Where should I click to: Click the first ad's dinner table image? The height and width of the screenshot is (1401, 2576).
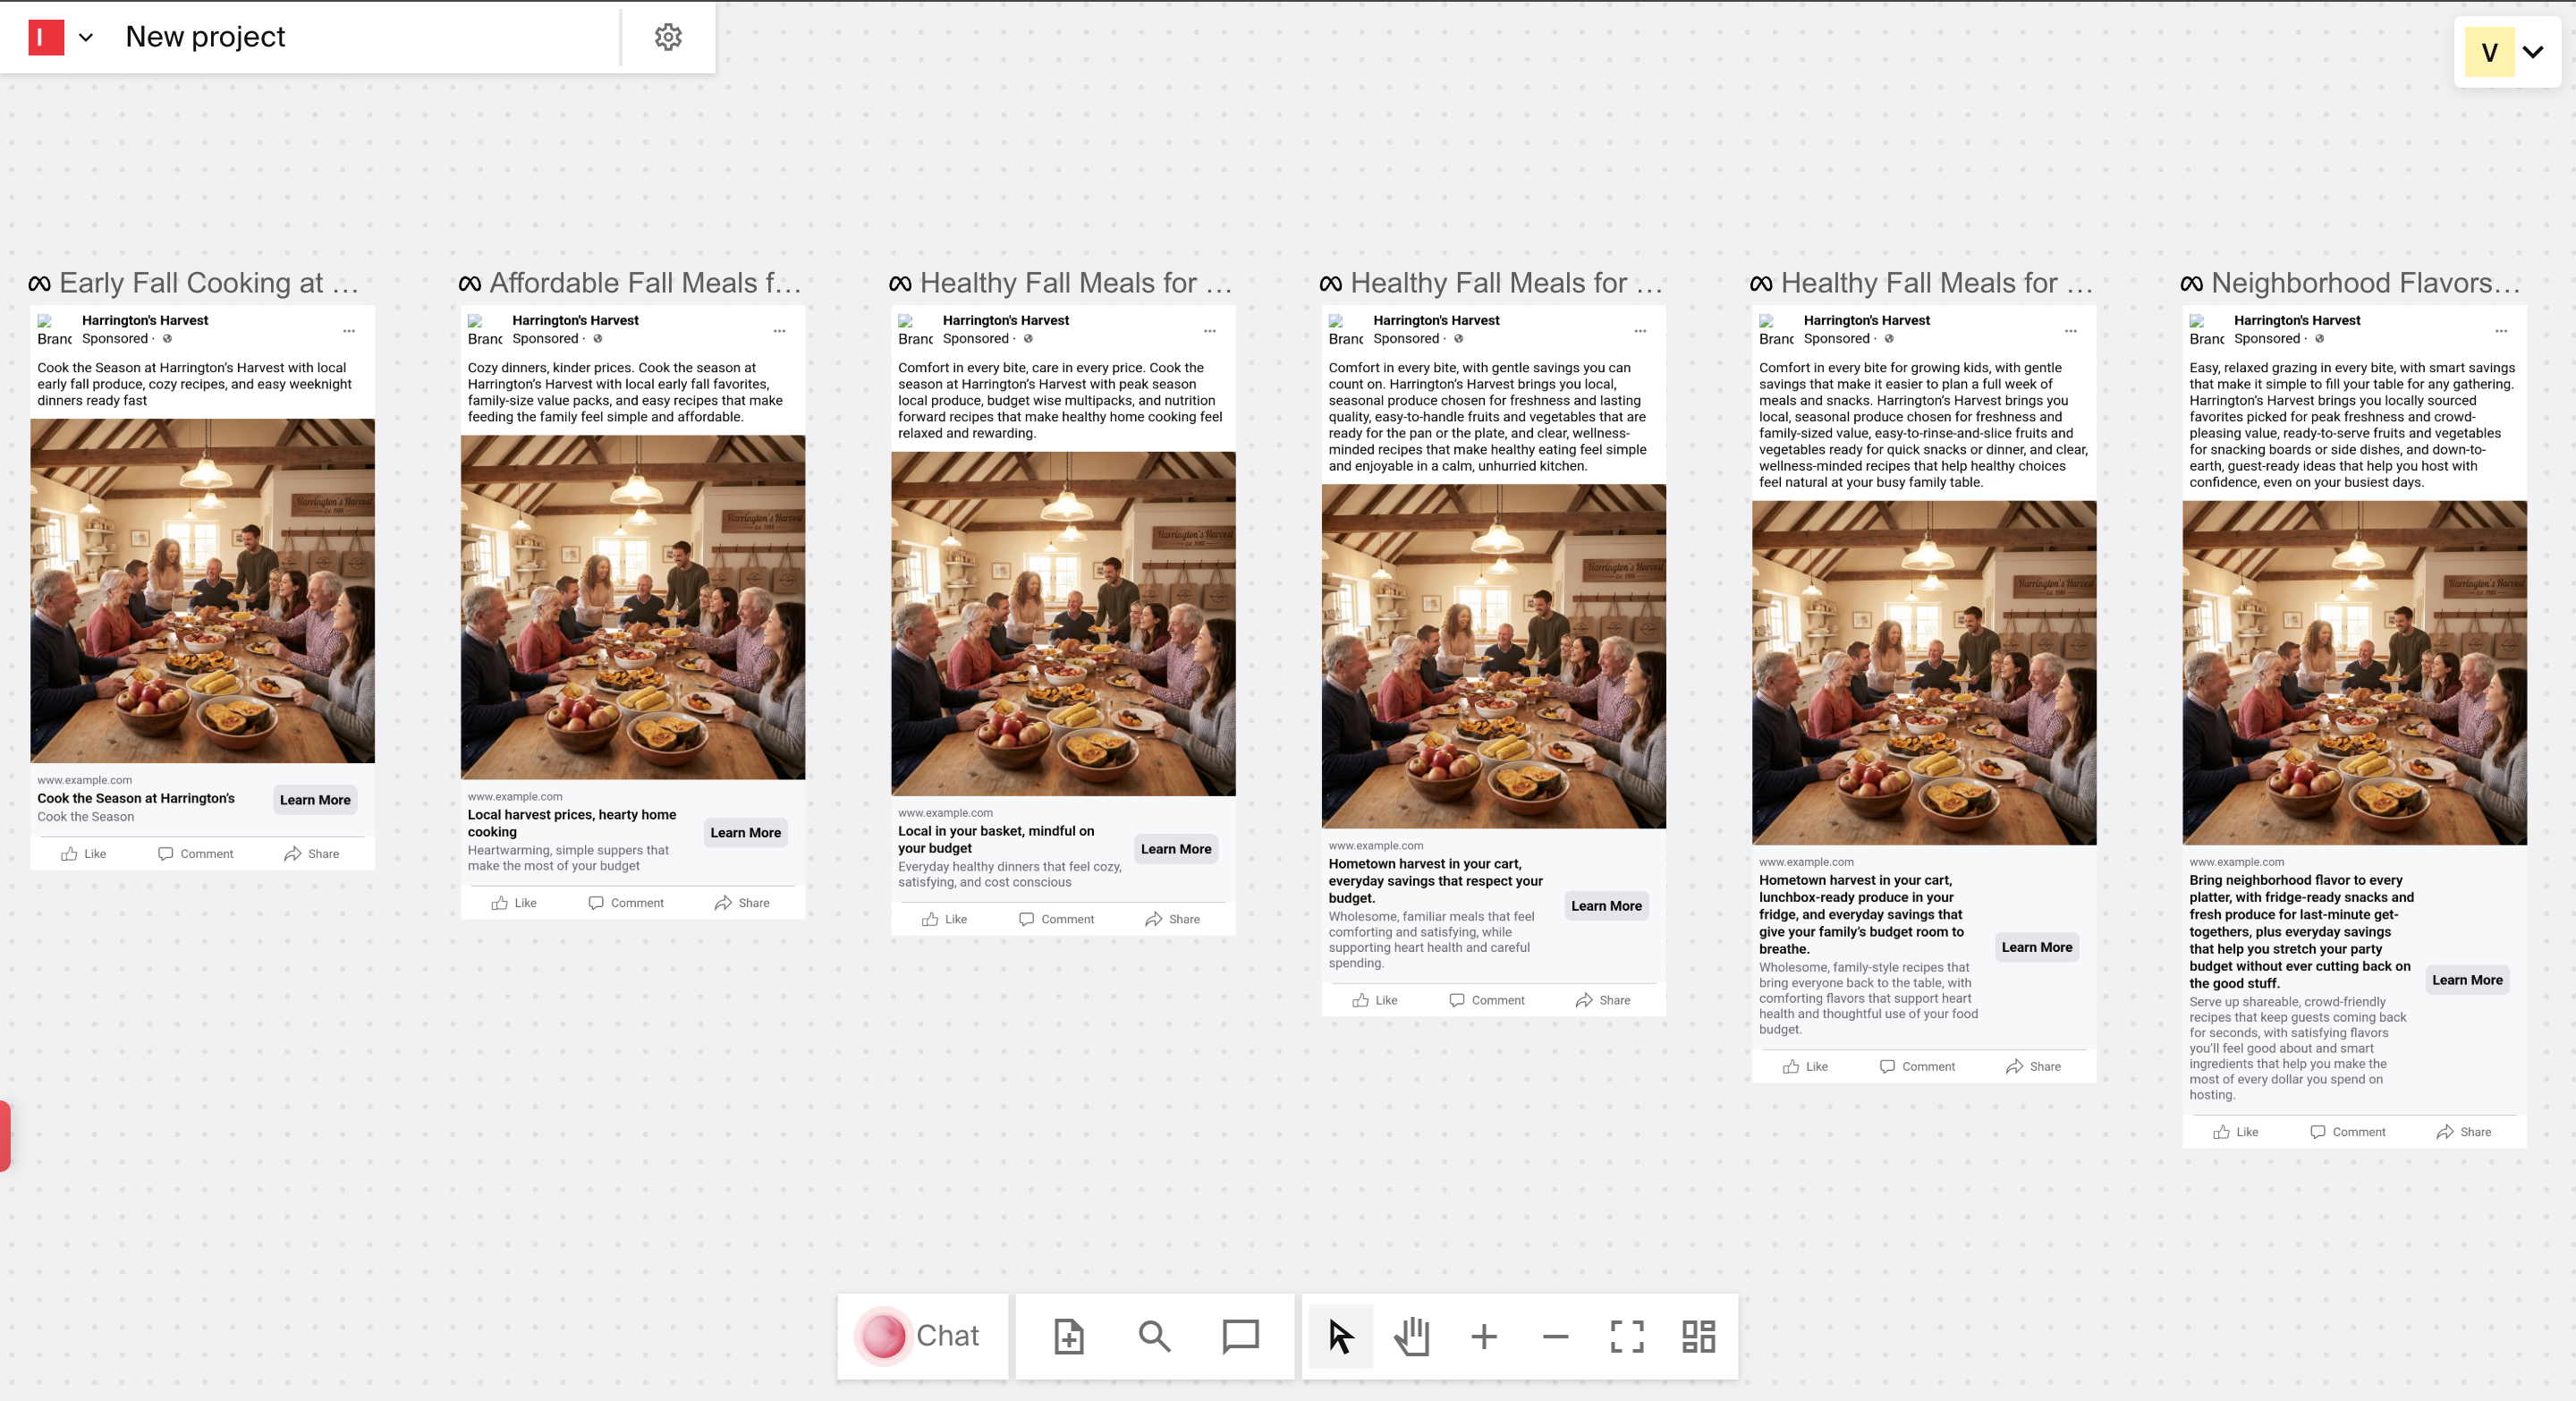click(x=203, y=591)
